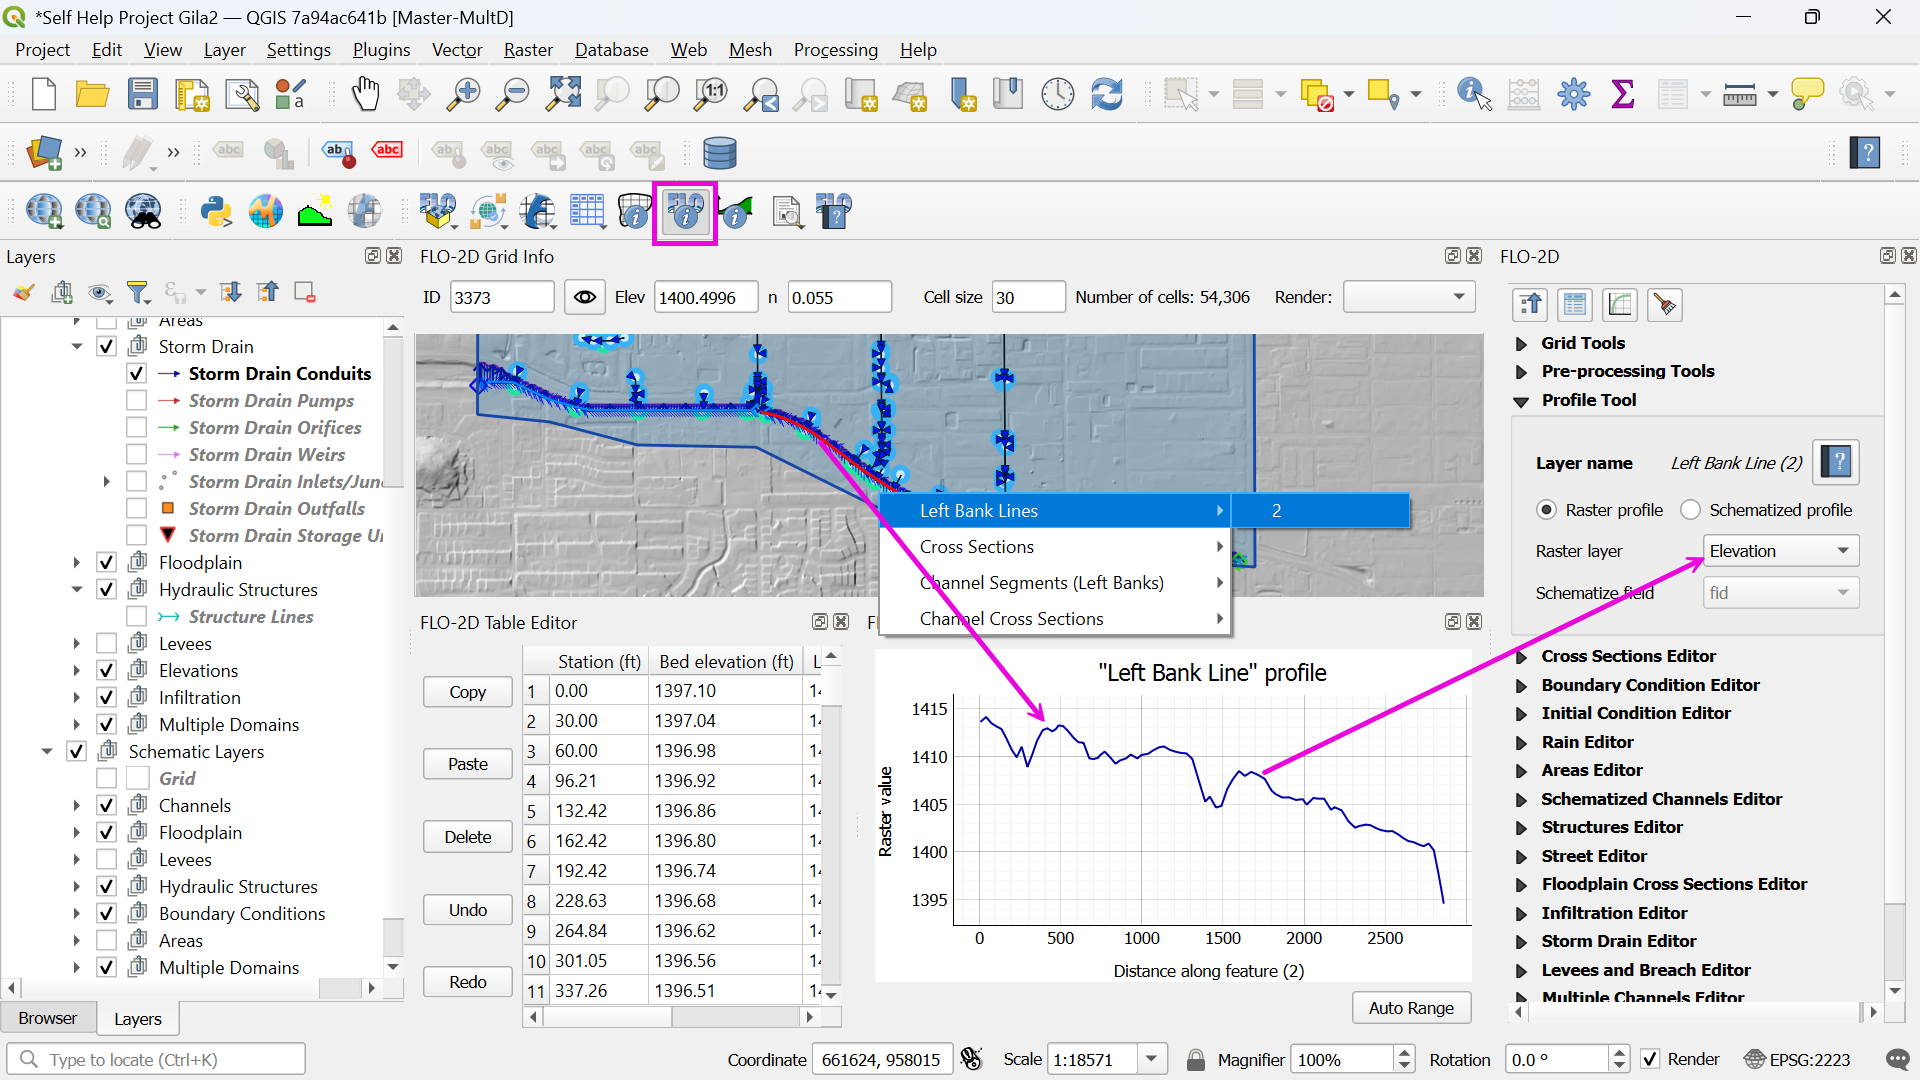Enable the Storm Drain Pumps layer checkbox
The height and width of the screenshot is (1080, 1920).
137,401
